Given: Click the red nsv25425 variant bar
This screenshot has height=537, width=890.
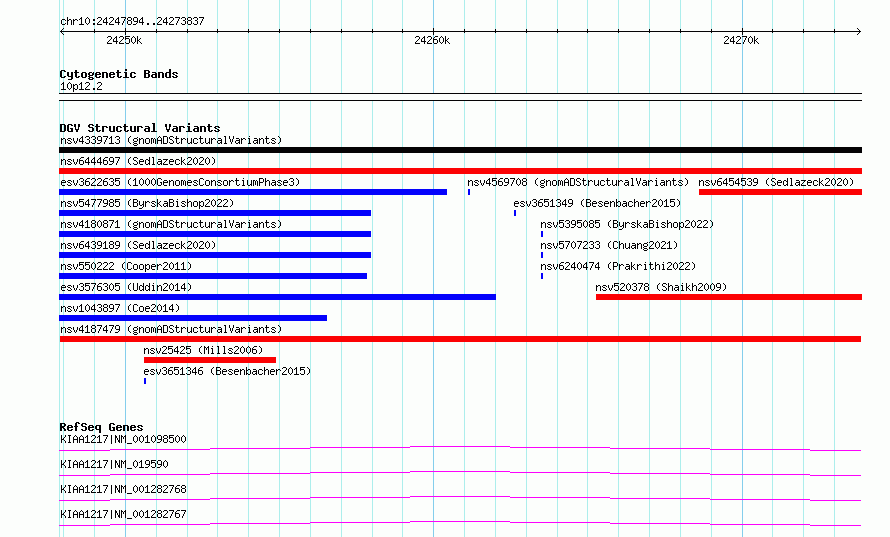Looking at the screenshot, I should pyautogui.click(x=210, y=360).
